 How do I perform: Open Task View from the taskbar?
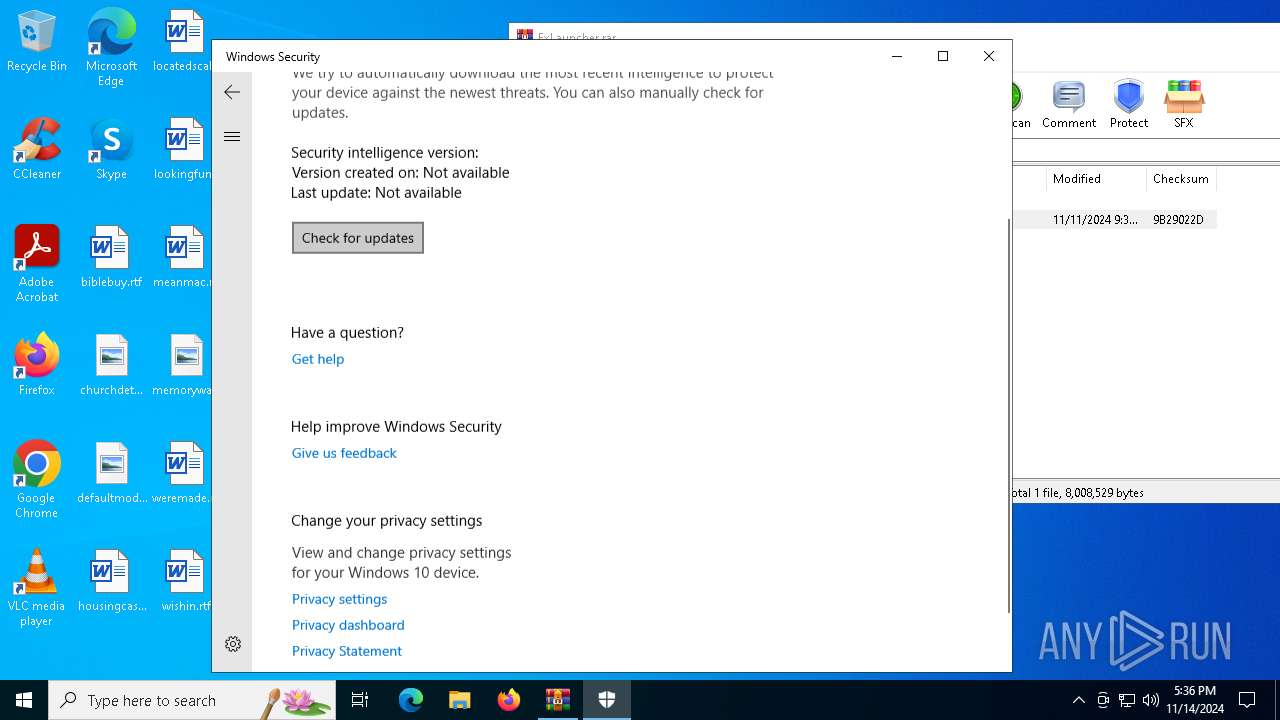point(360,700)
